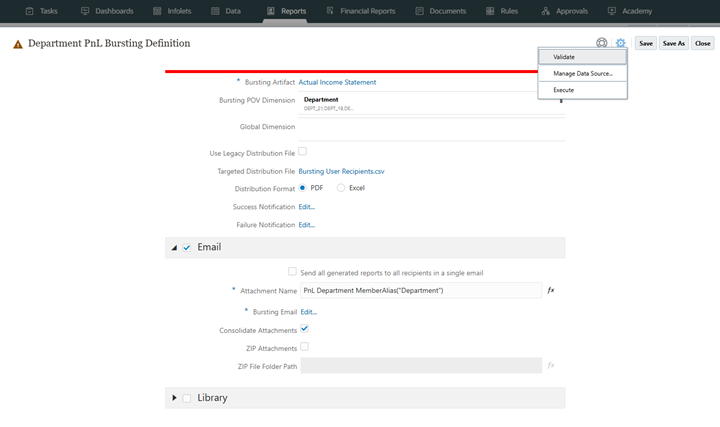The width and height of the screenshot is (720, 427).
Task: Uncheck Consolidate Attachments checkbox
Action: point(304,328)
